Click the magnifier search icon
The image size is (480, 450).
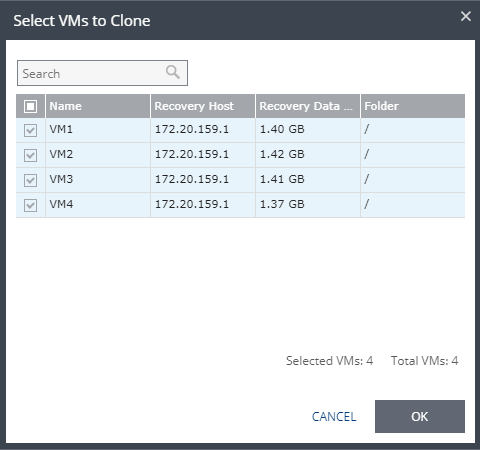pos(173,72)
